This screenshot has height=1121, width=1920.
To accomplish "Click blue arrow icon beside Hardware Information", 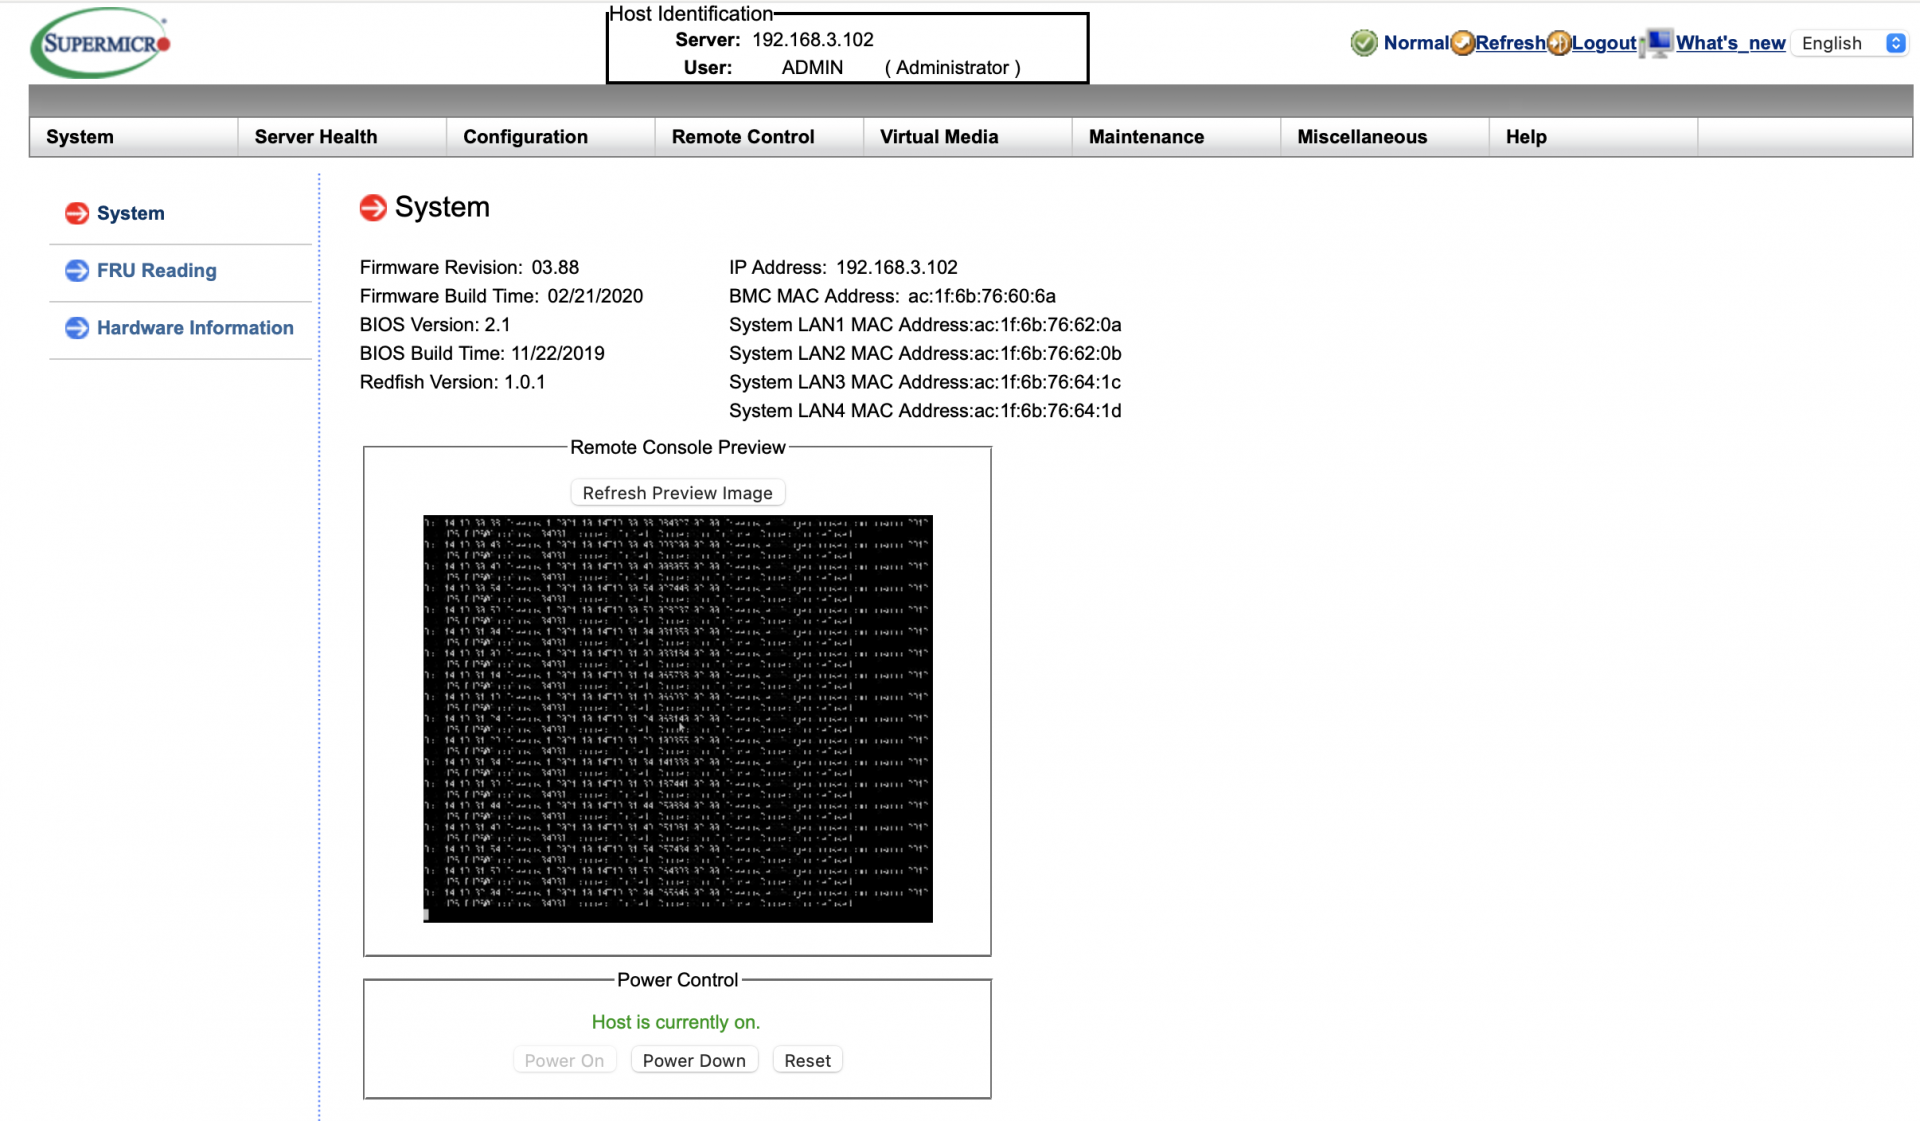I will tap(77, 328).
